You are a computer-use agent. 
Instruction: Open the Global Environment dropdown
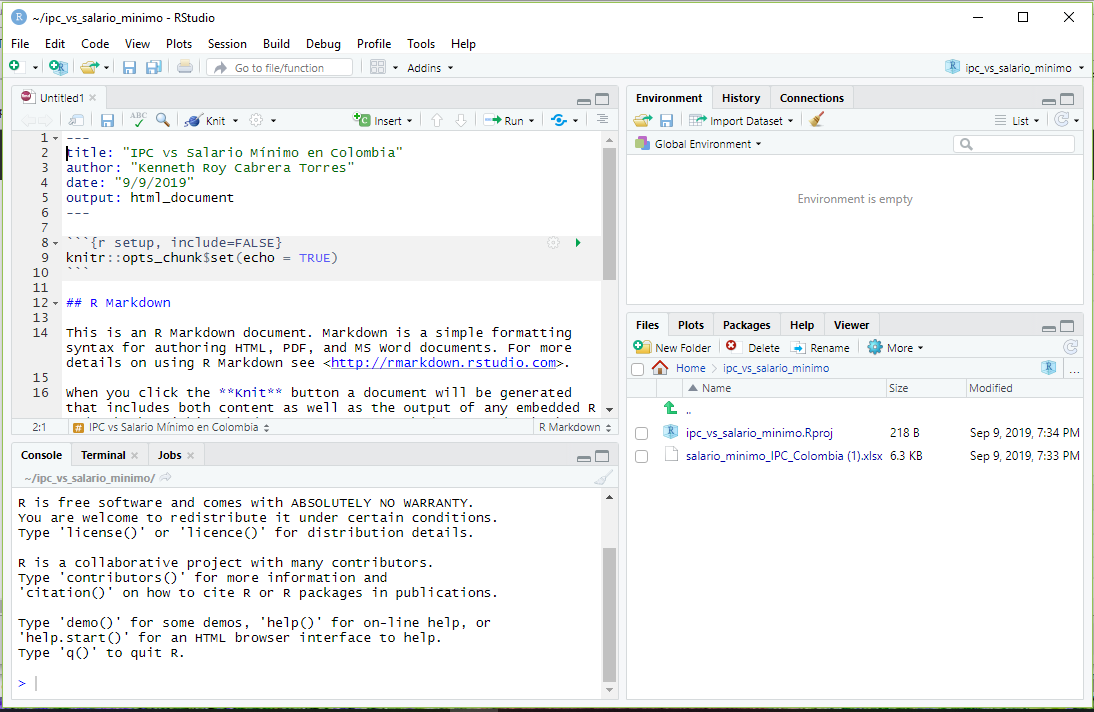(699, 144)
